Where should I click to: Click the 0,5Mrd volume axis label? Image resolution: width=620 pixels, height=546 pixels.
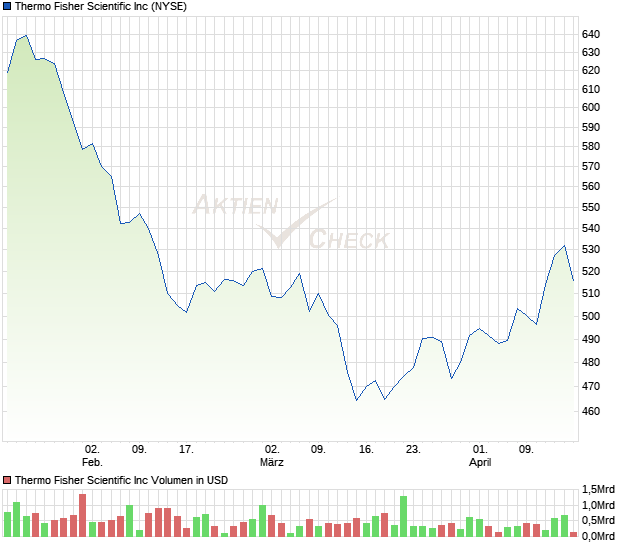coord(598,520)
